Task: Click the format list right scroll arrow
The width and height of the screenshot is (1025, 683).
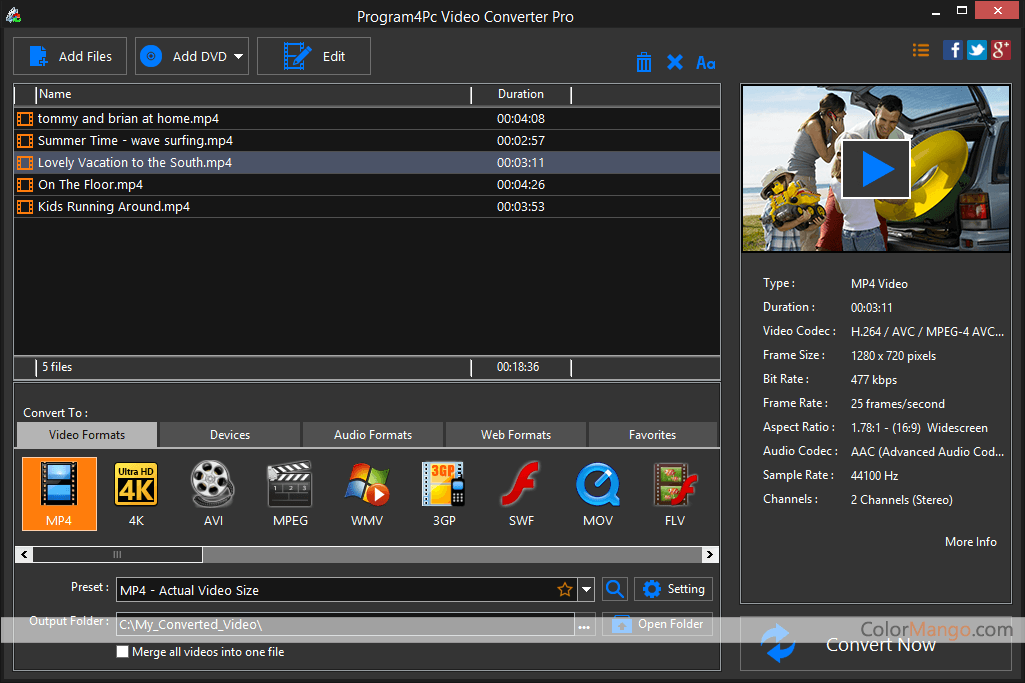Action: click(x=710, y=555)
